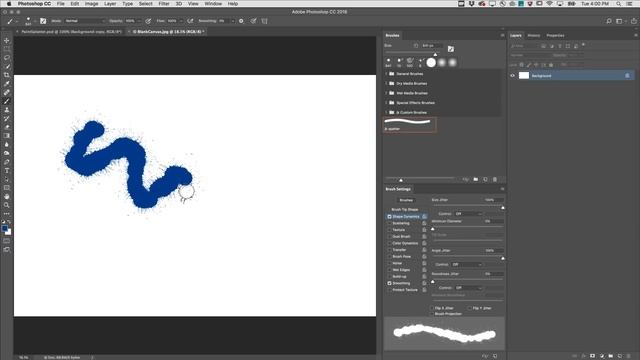
Task: Select the Lasso tool
Action: tap(7, 58)
